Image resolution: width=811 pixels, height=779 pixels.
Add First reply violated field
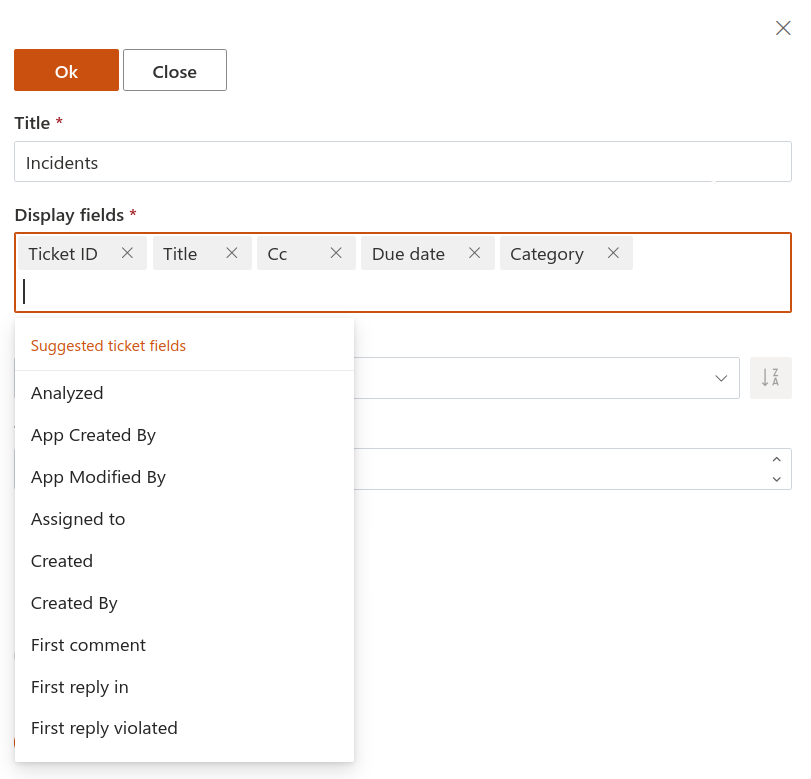[184, 728]
